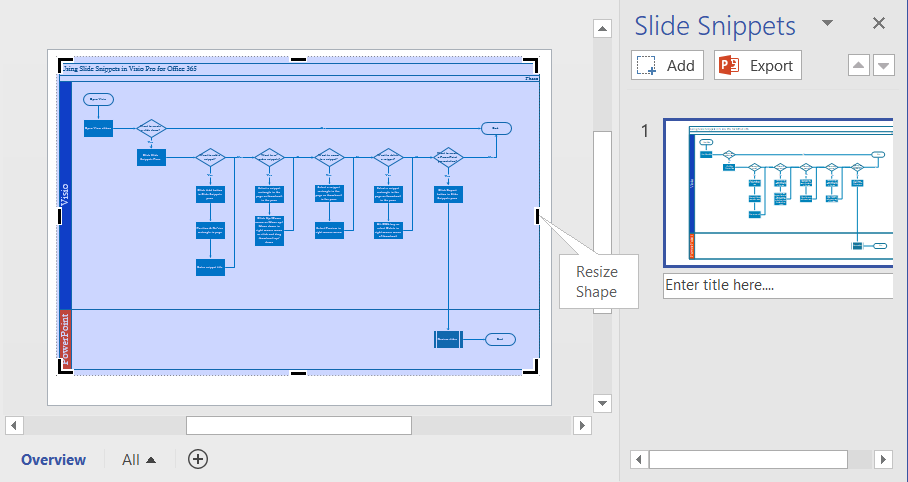908x482 pixels.
Task: Move snippet up with up arrow button
Action: click(x=859, y=65)
